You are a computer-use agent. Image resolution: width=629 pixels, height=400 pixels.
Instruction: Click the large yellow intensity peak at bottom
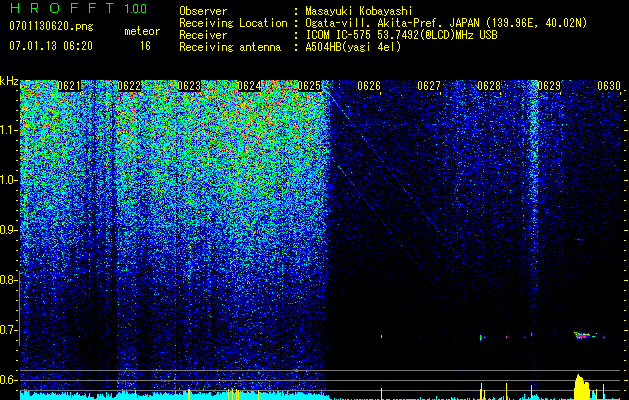click(582, 386)
